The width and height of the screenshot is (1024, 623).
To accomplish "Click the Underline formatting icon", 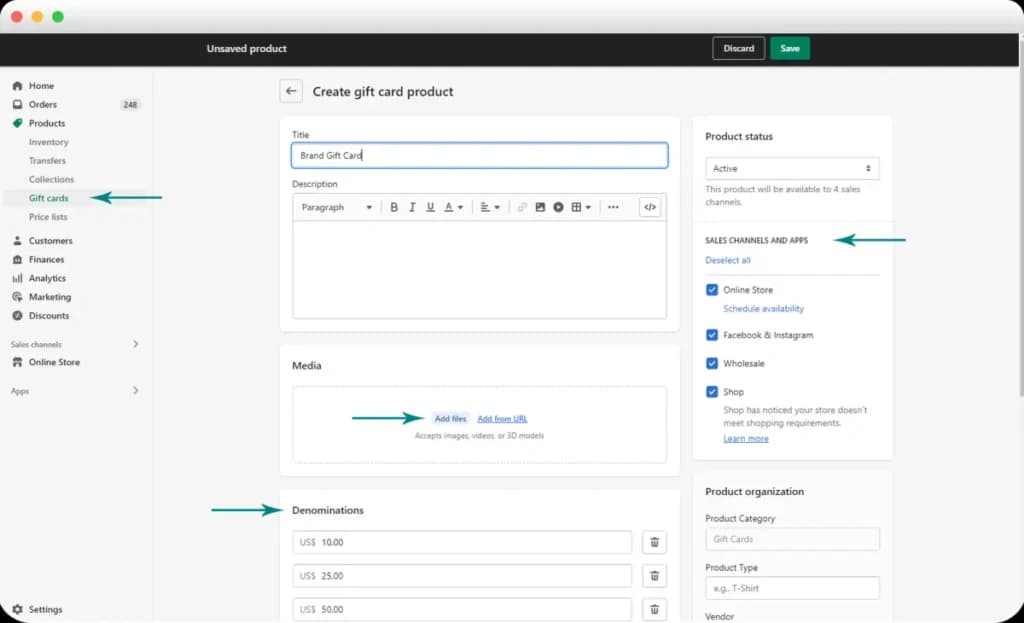I will [430, 207].
